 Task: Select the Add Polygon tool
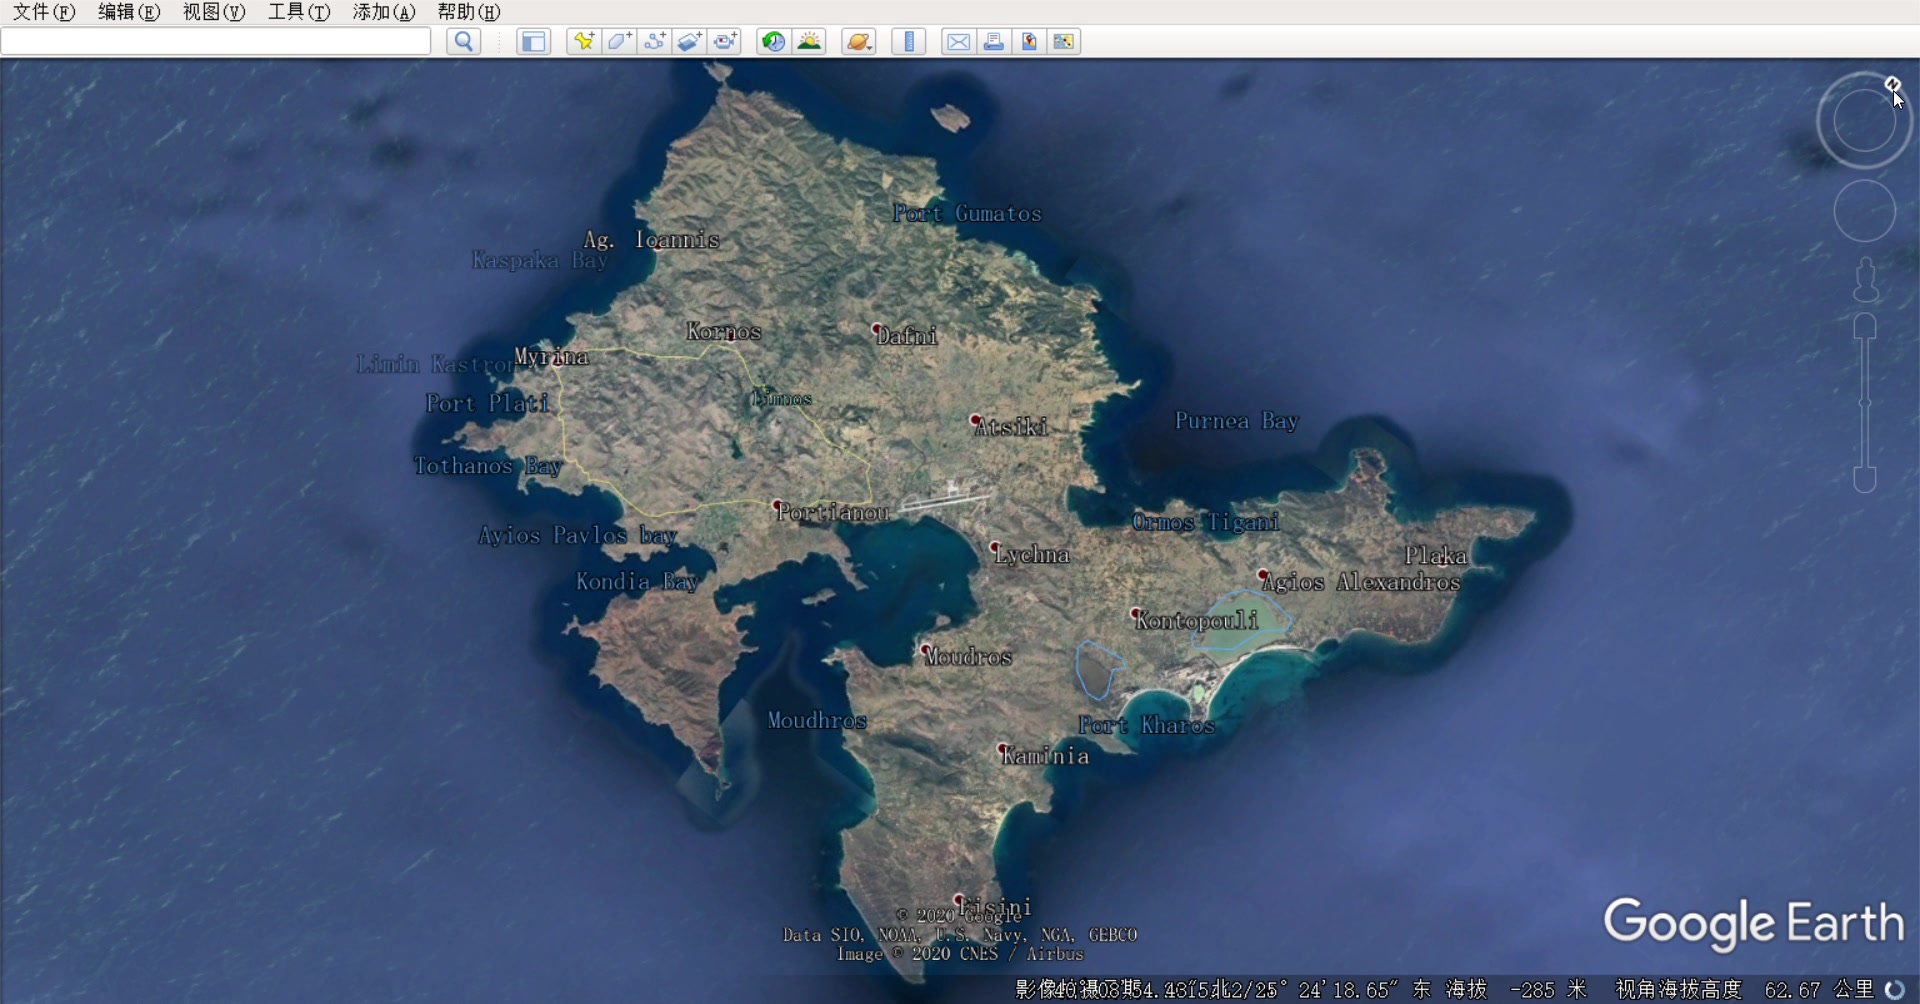tap(619, 41)
